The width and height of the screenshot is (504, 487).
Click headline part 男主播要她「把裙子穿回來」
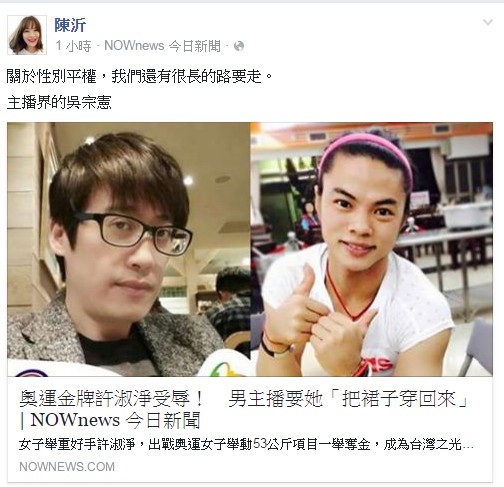point(349,399)
